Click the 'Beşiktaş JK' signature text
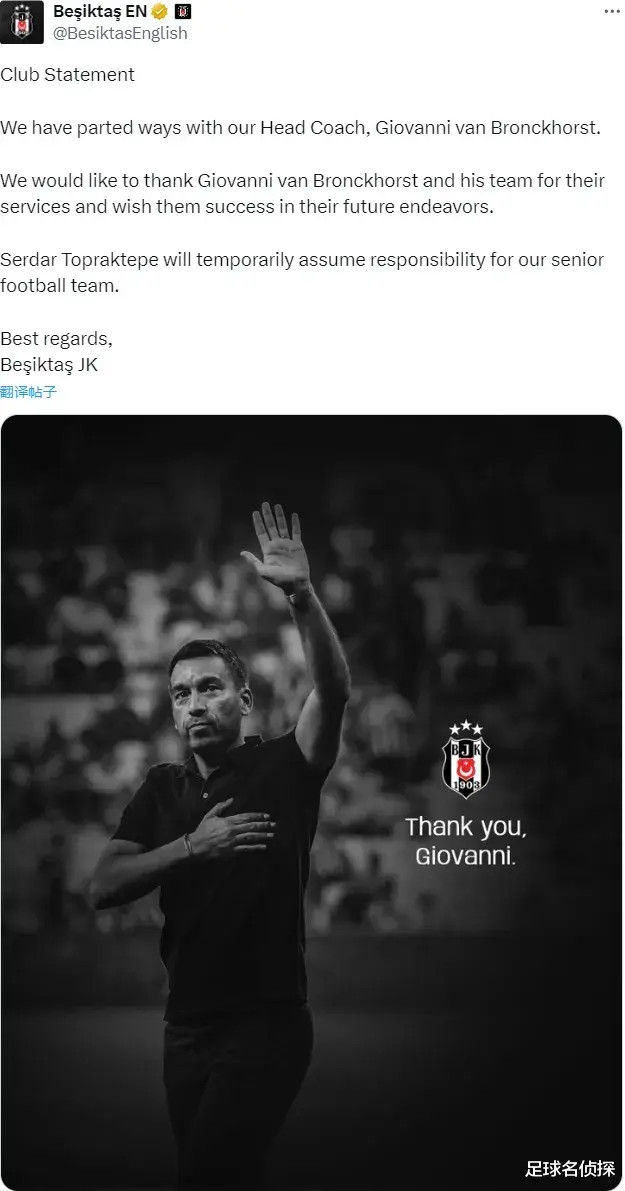625x1191 pixels. tap(49, 365)
